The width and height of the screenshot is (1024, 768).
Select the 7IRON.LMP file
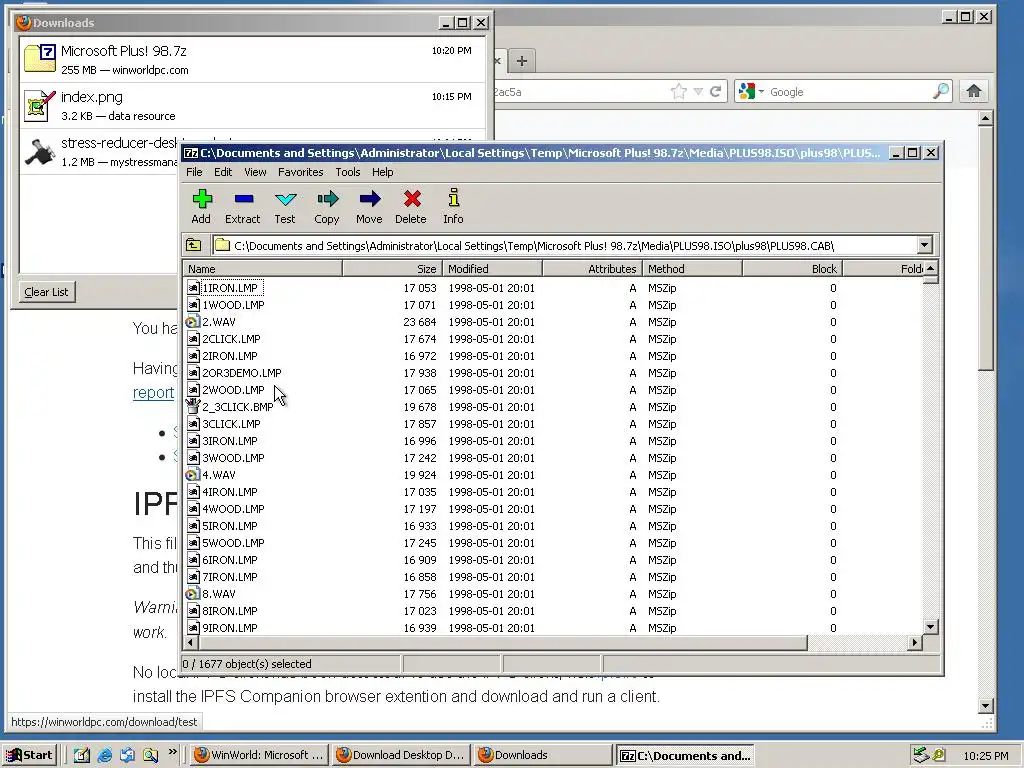pos(230,577)
